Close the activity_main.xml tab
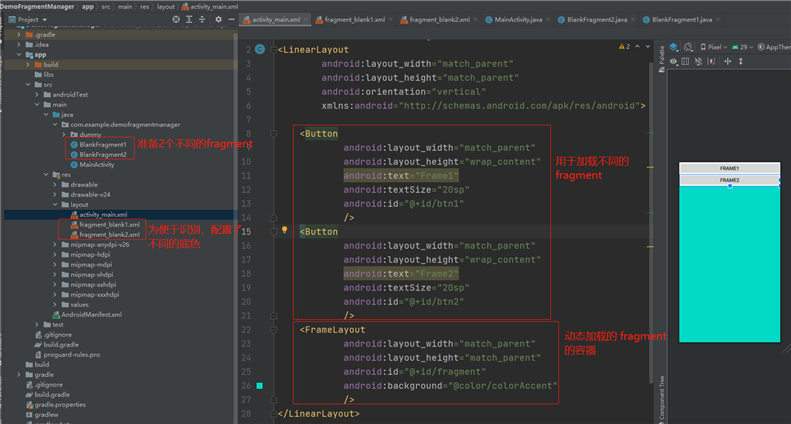The image size is (791, 424). point(305,20)
